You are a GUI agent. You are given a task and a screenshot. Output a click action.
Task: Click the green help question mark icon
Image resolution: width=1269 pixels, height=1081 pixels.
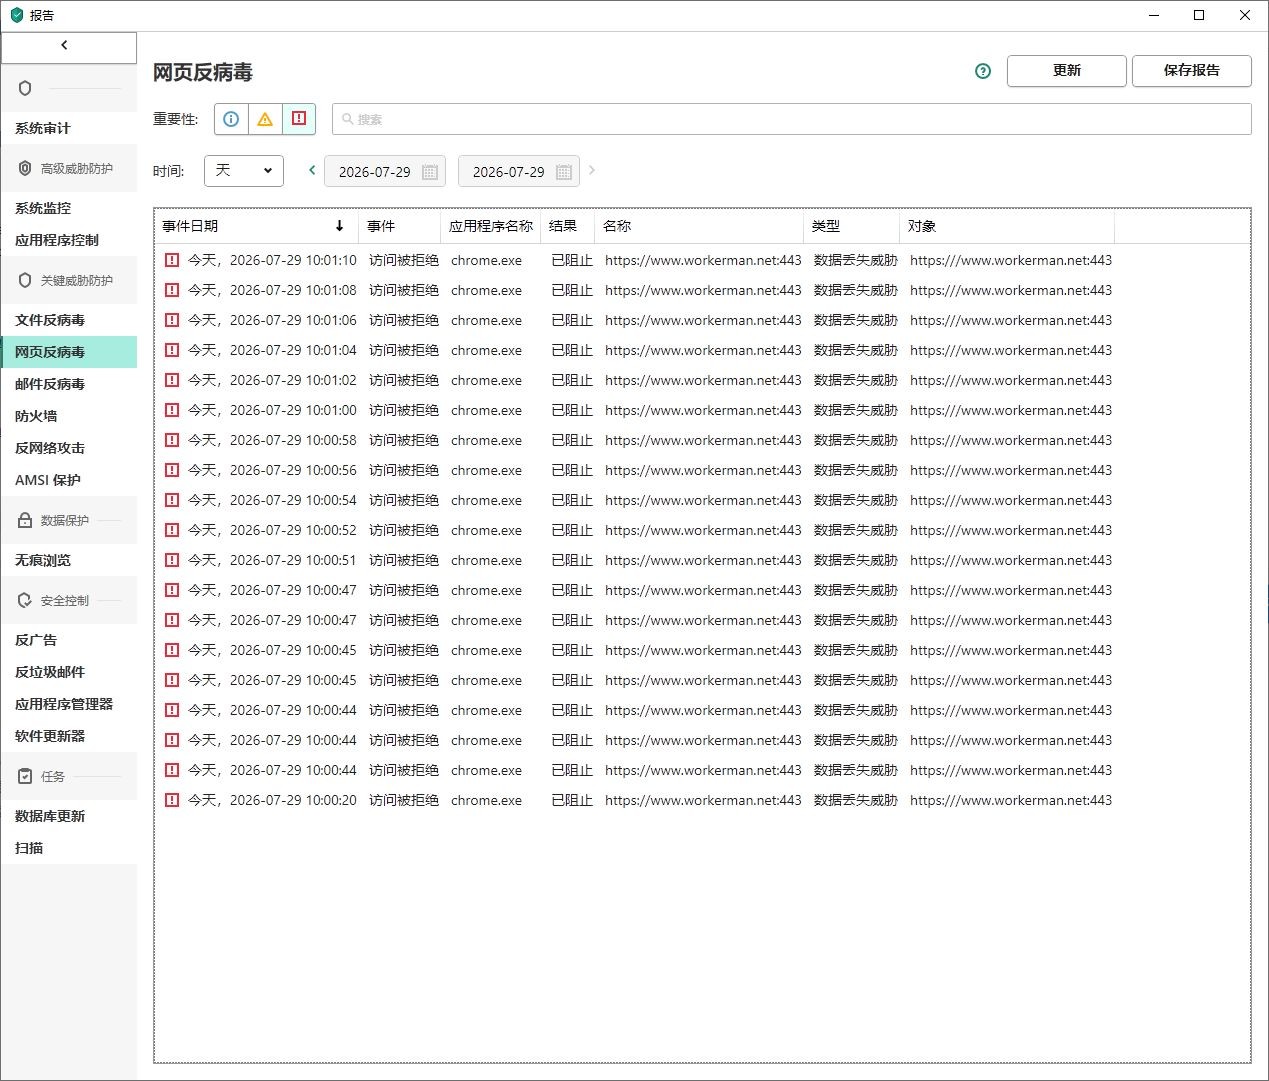click(983, 71)
